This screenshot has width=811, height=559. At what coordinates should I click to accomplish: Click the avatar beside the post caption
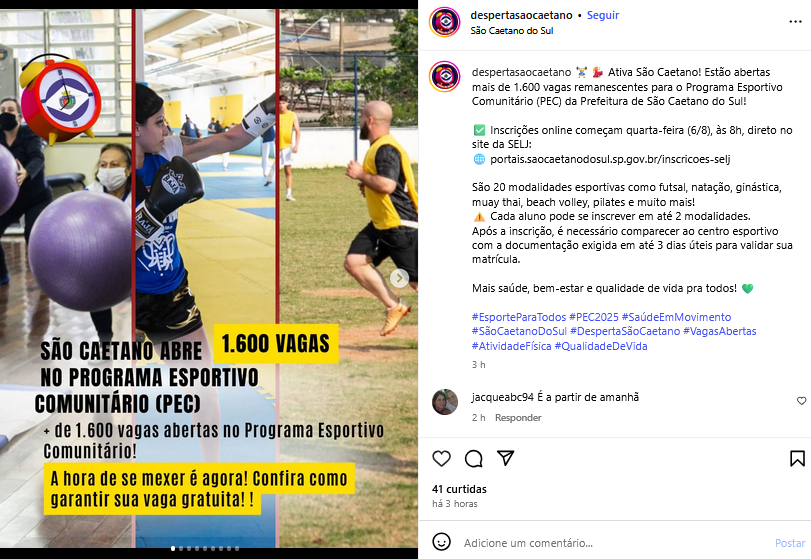pyautogui.click(x=444, y=77)
